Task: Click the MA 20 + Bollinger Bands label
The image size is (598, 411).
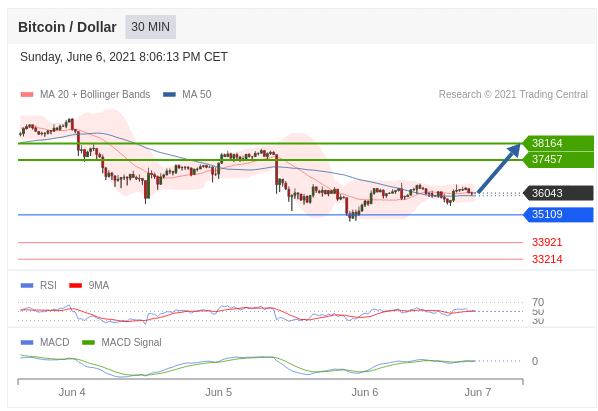Action: pyautogui.click(x=95, y=95)
